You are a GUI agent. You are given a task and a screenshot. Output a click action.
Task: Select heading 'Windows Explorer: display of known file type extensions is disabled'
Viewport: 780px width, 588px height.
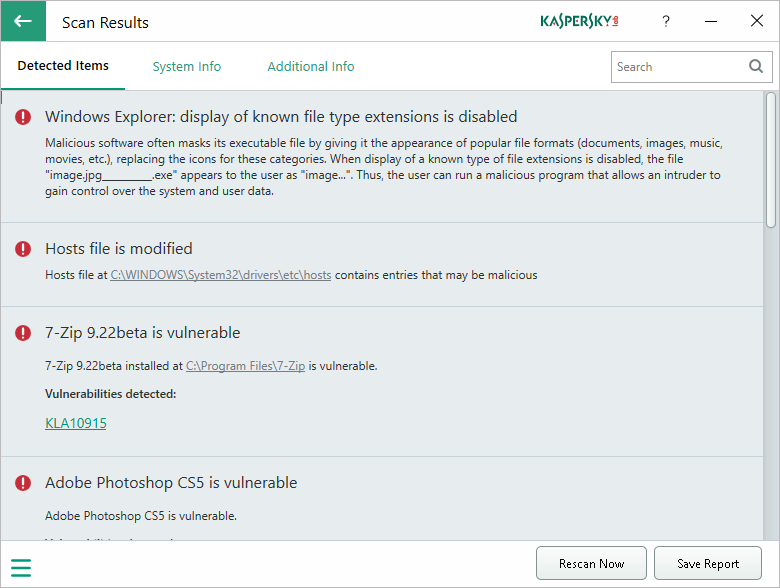pos(281,117)
